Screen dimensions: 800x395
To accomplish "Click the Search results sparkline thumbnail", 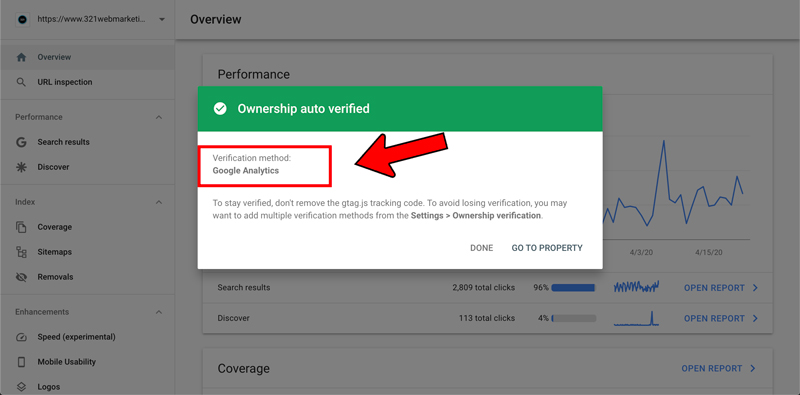I will [x=636, y=287].
